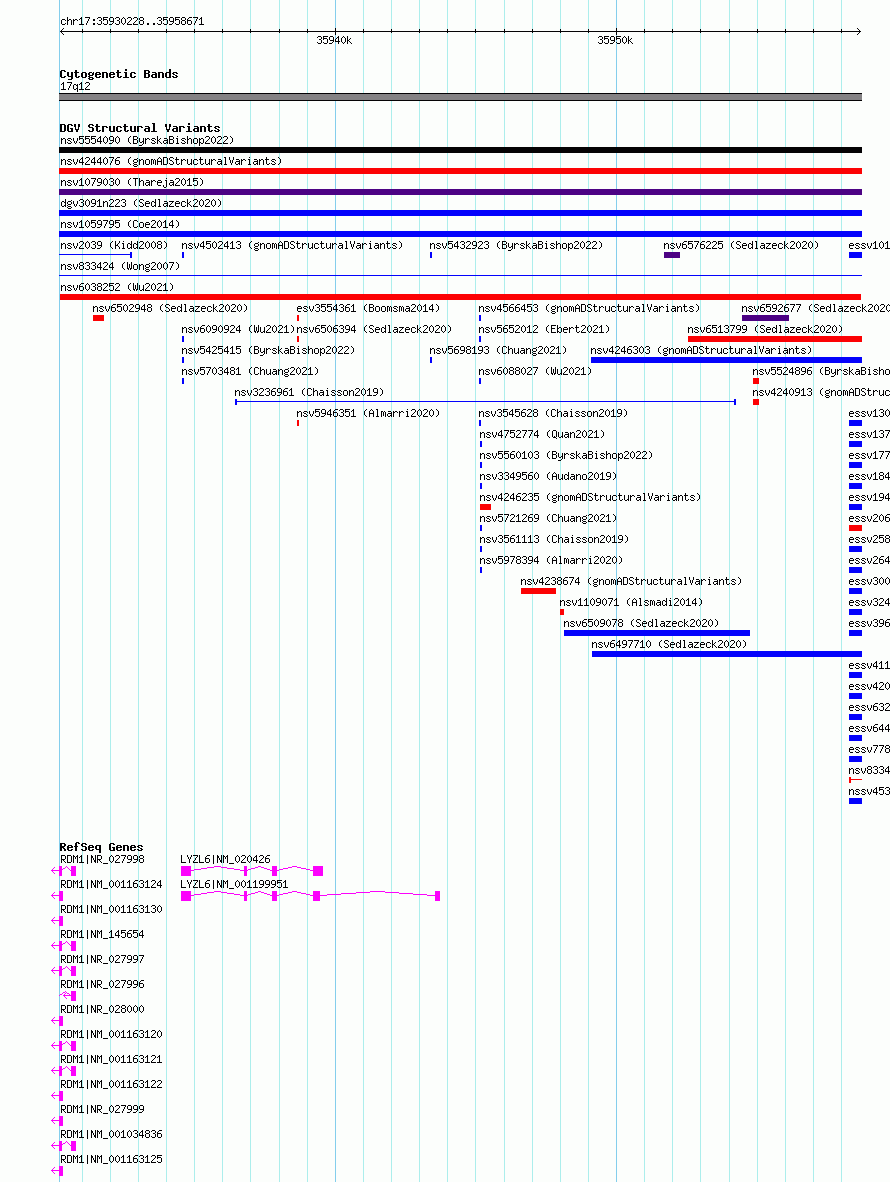The width and height of the screenshot is (890, 1182).
Task: Click the nsv5703481 (Chuang2021) label
Action: 250,372
